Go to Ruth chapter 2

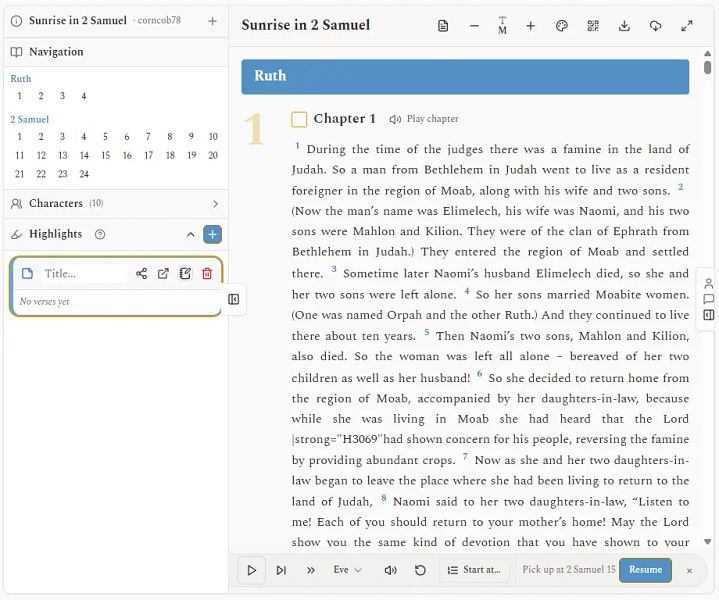[41, 96]
